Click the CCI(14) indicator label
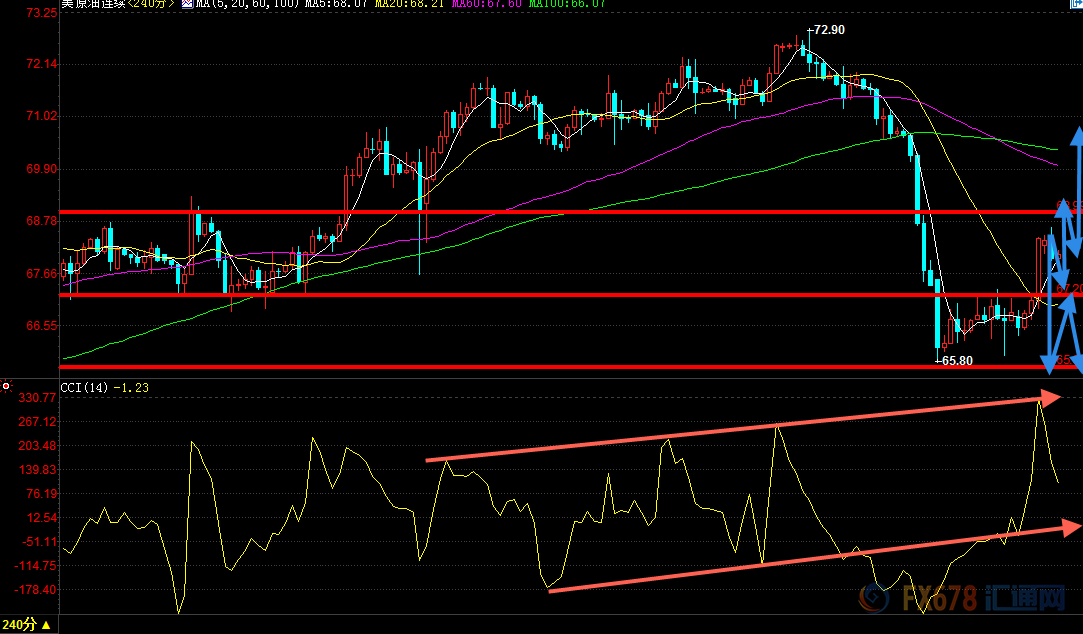Image resolution: width=1083 pixels, height=634 pixels. (84, 387)
